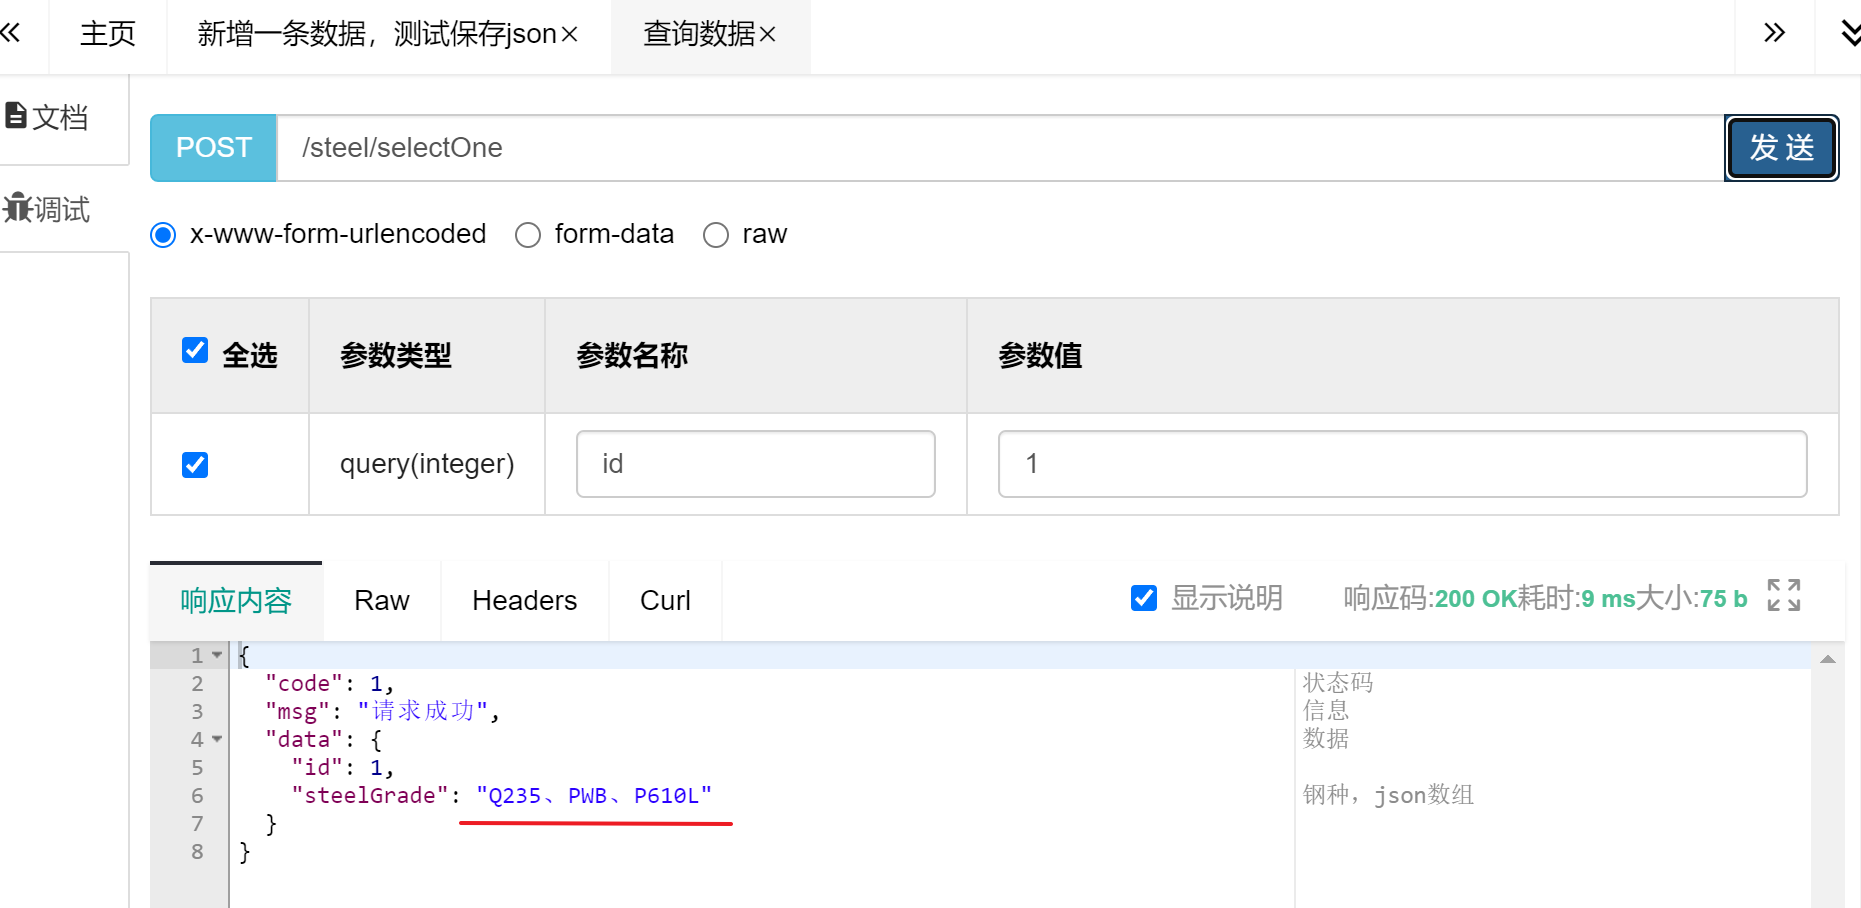Choose the form-data radio option
Viewport: 1861px width, 908px height.
(528, 234)
